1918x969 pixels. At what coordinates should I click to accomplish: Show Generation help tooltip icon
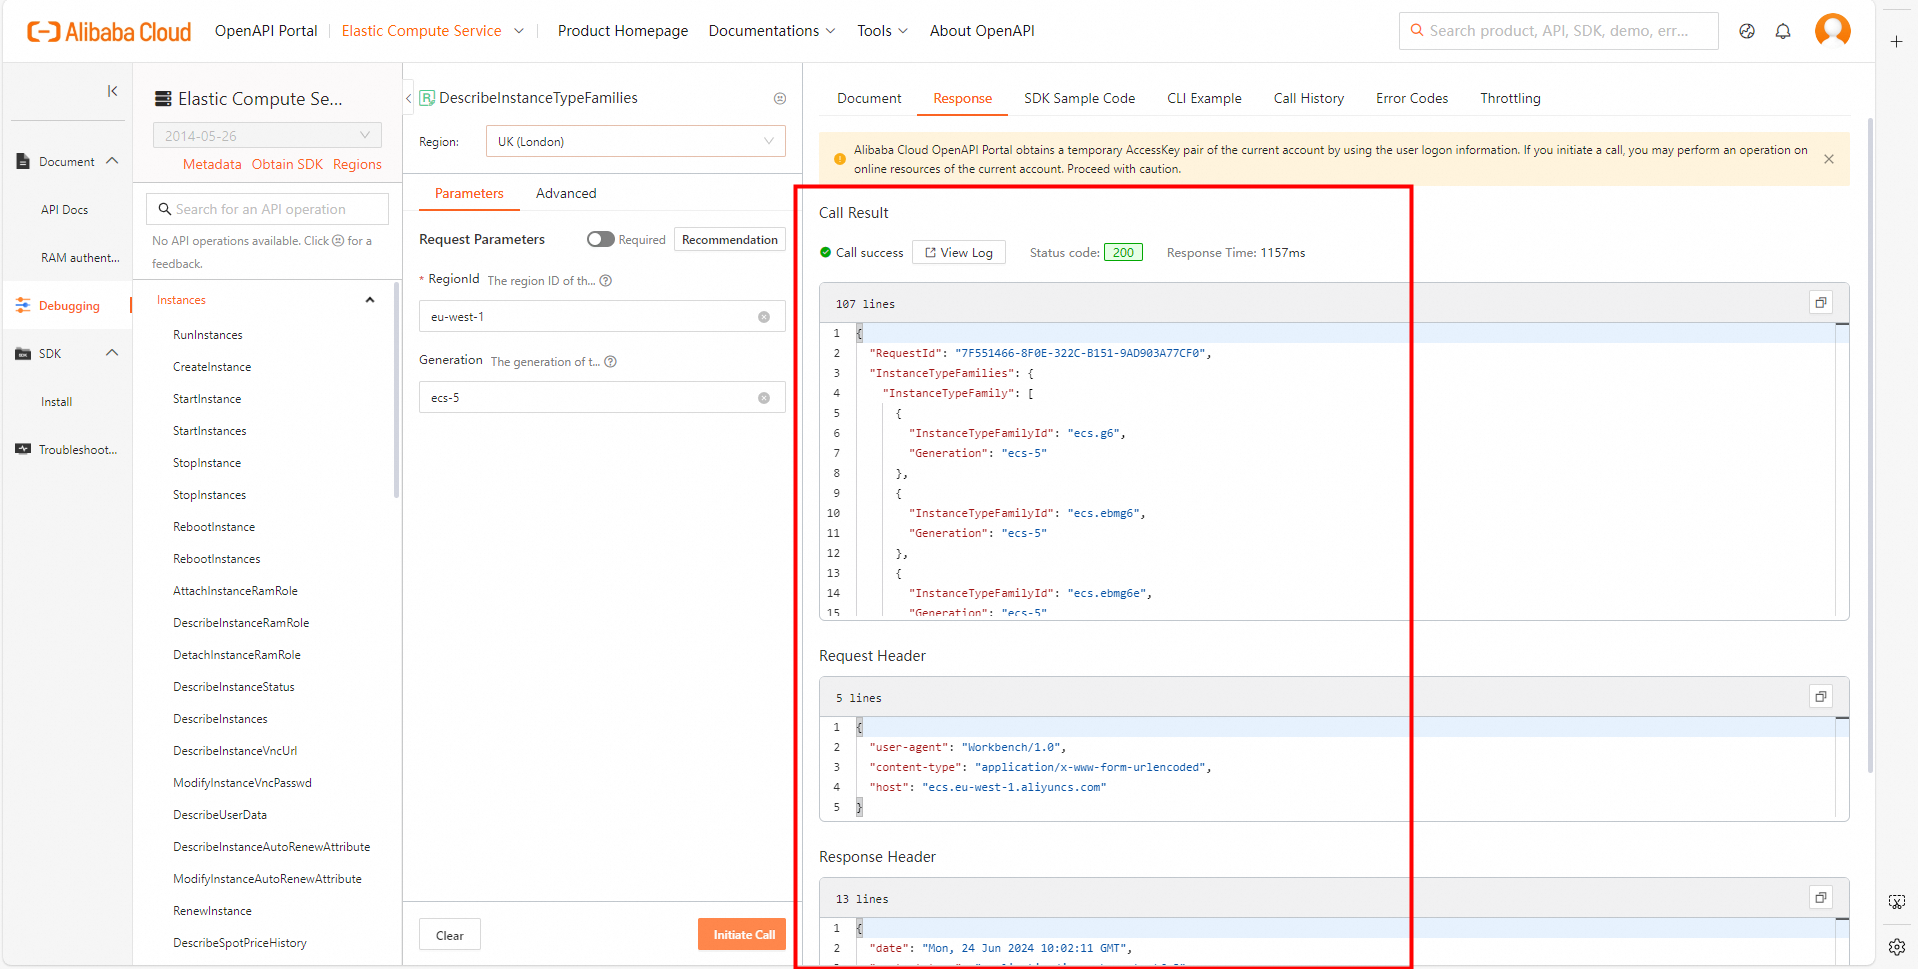click(x=611, y=362)
